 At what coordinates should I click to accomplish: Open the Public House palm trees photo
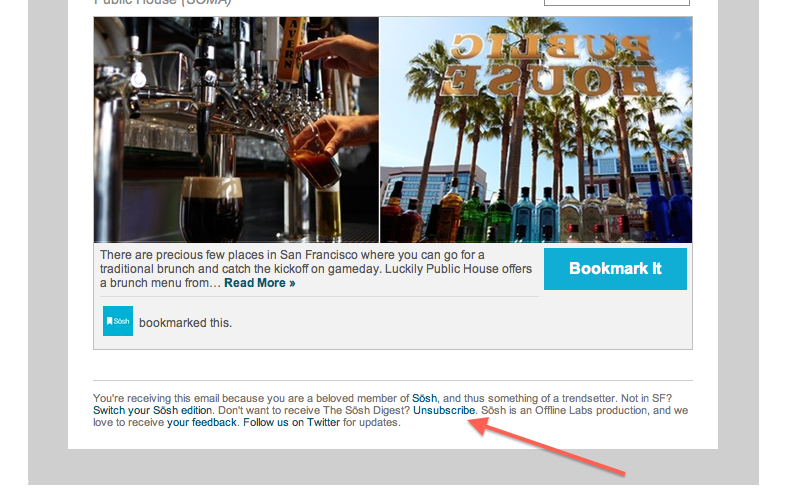click(536, 130)
